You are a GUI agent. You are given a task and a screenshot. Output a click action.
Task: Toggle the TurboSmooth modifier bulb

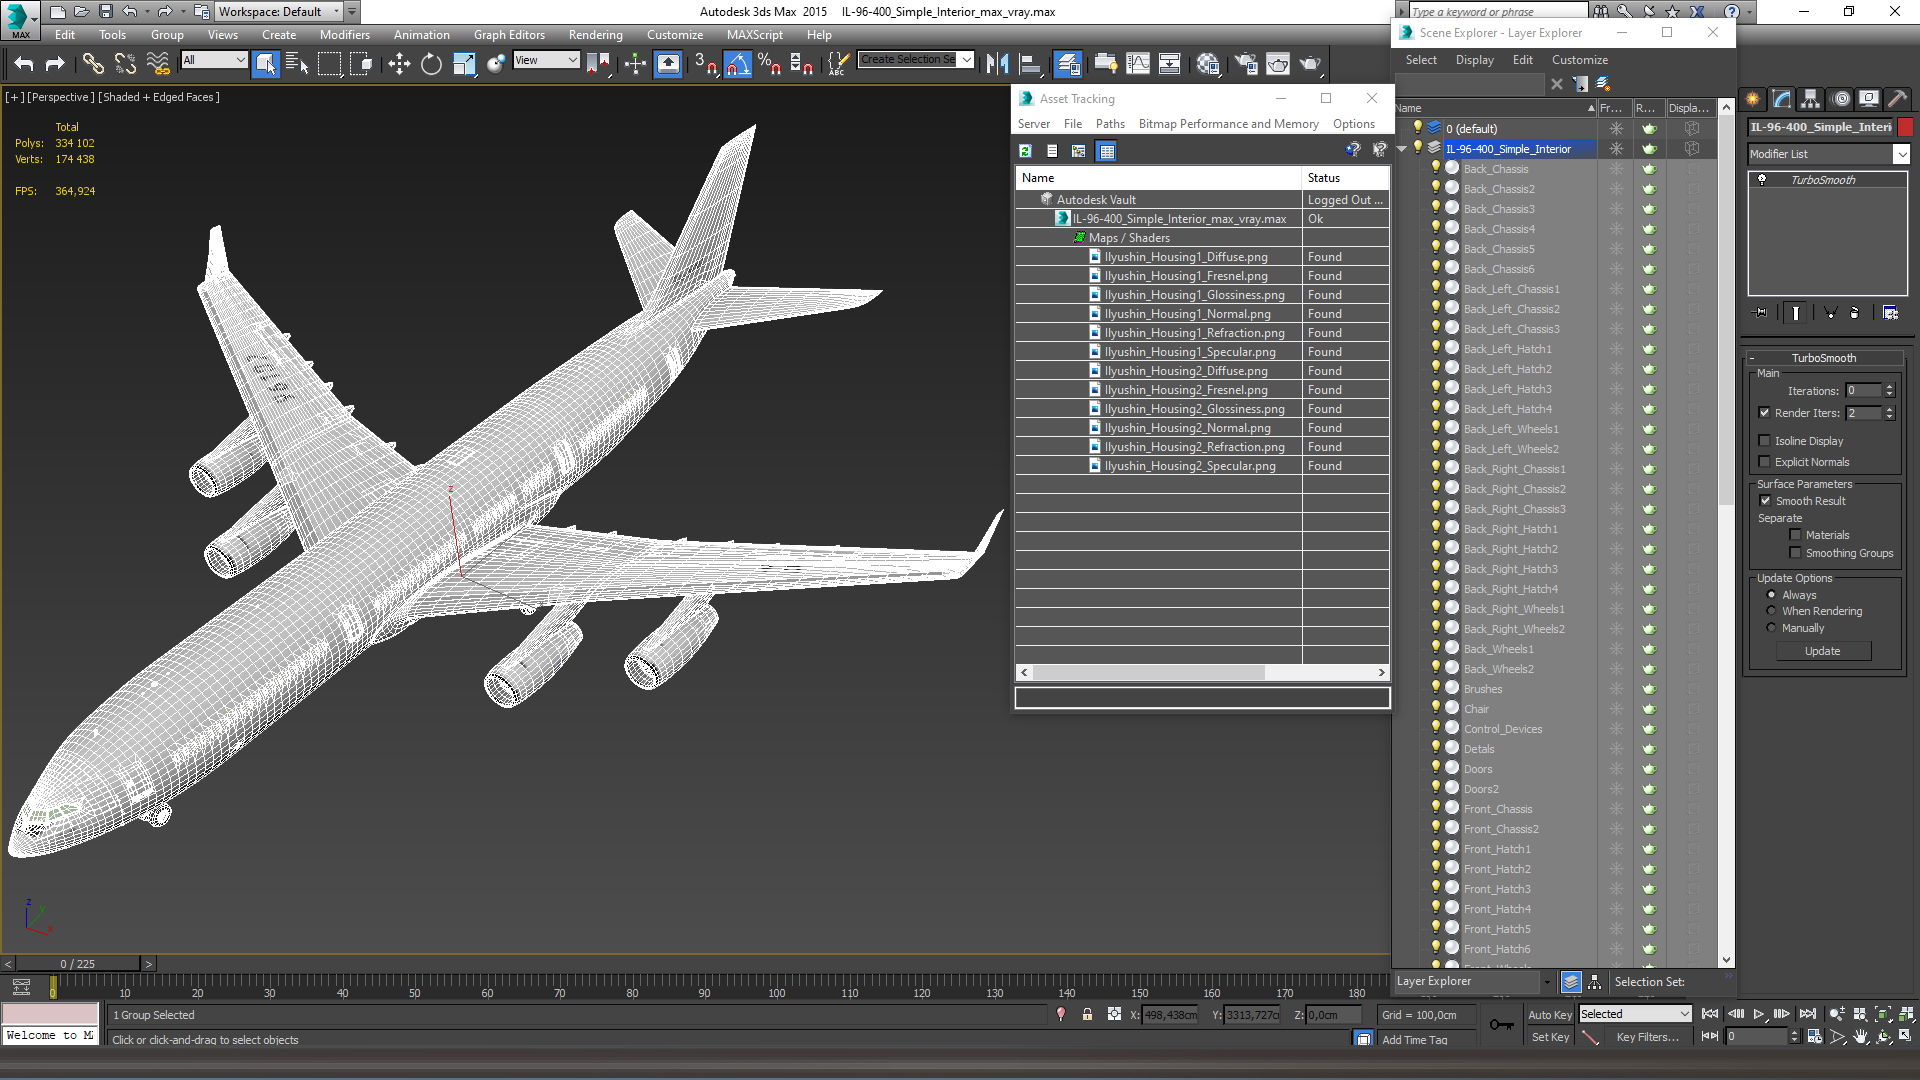1762,180
